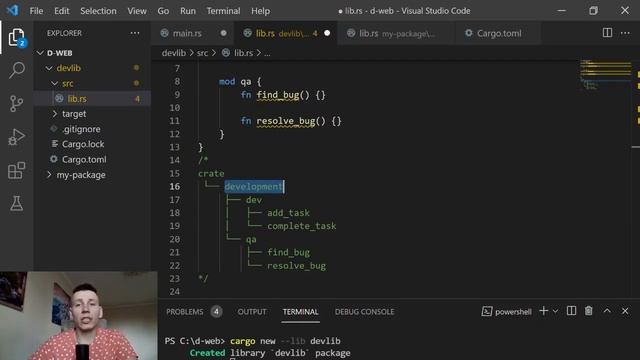Screen dimensions: 640x360
Task: Click complete_task in the comment tree
Action: pos(302,226)
